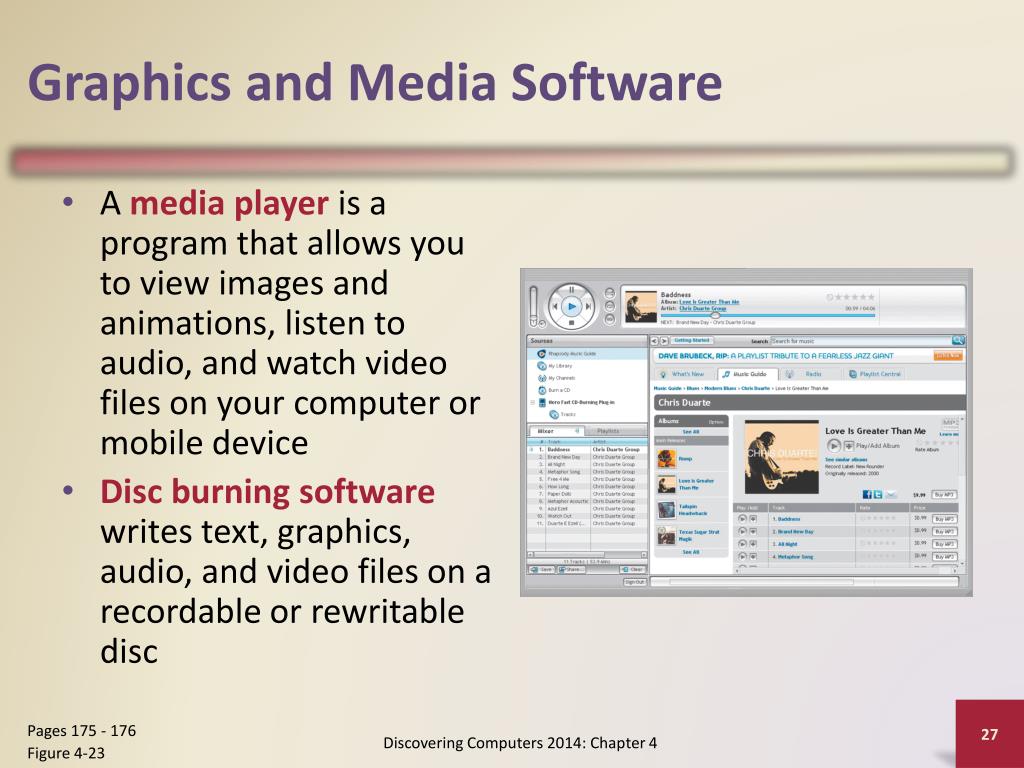Click the Blues breadcrumb link

click(x=692, y=389)
